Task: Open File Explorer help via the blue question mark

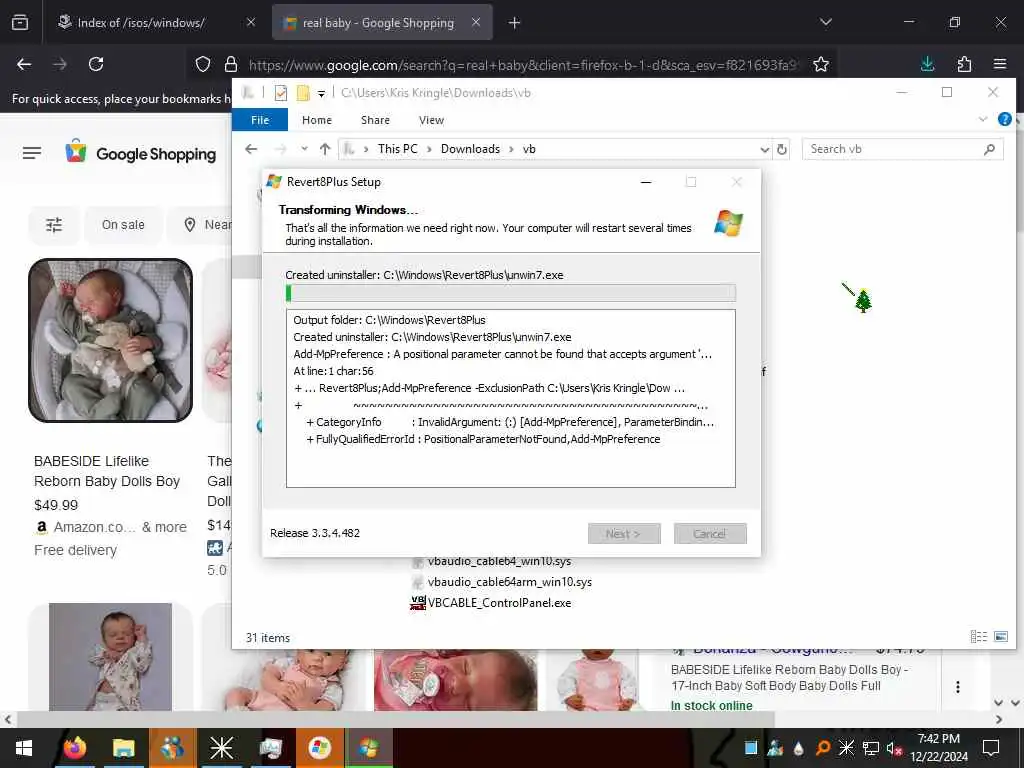Action: (1005, 120)
